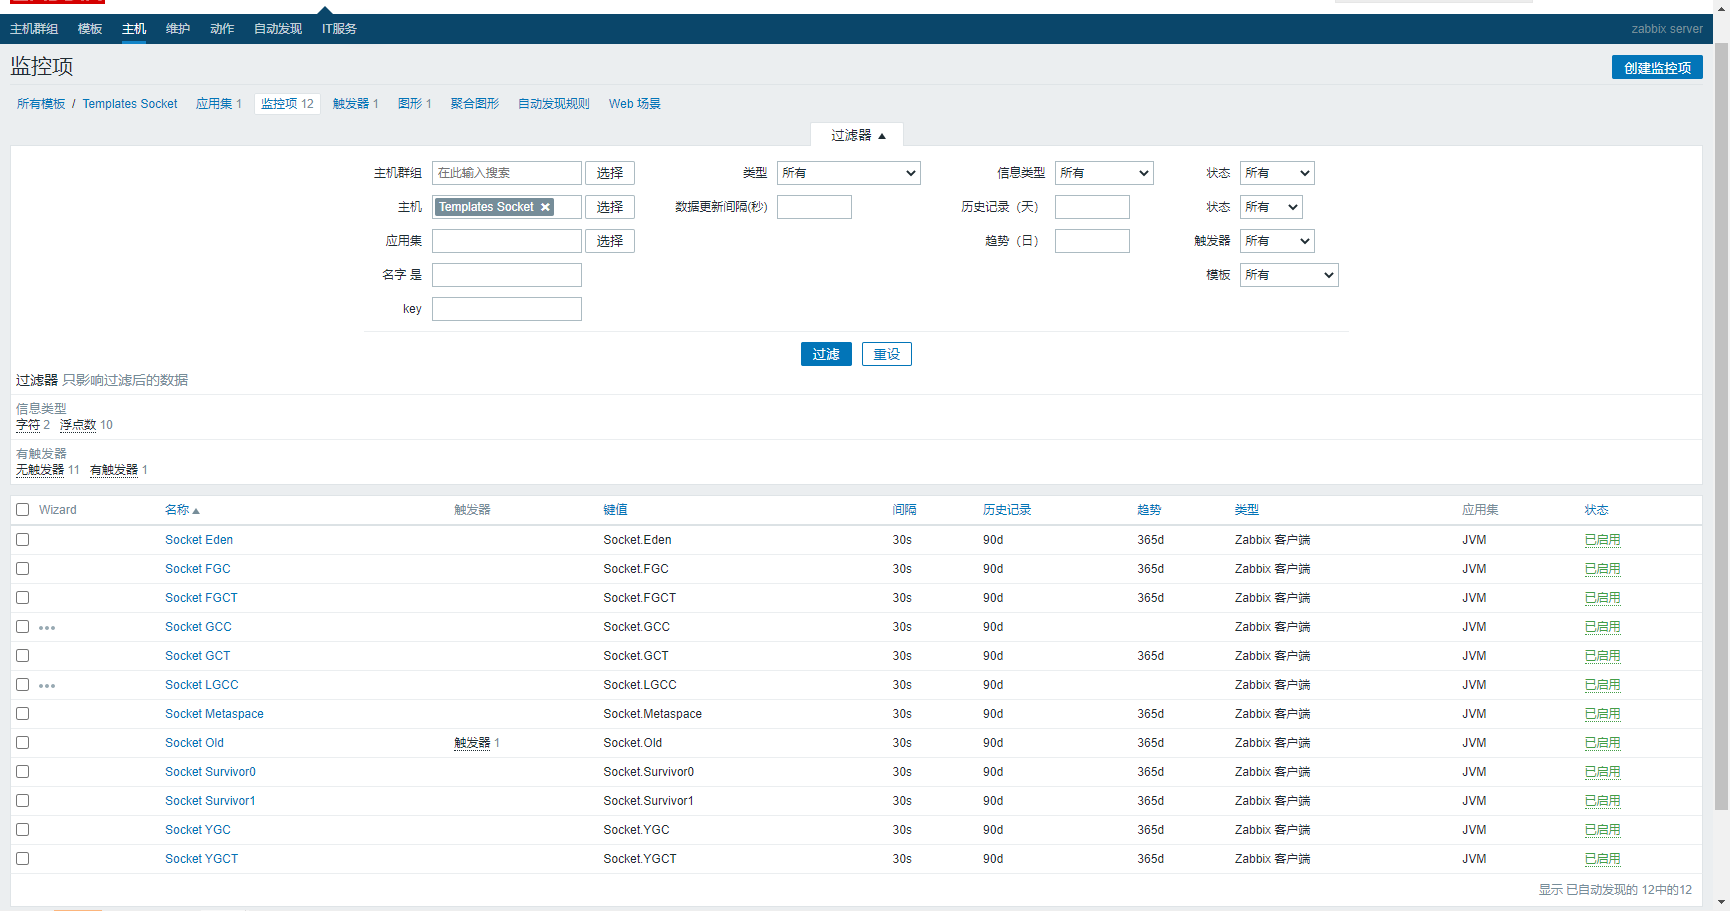Check the Socket Metaspace row checkbox
Image resolution: width=1730 pixels, height=911 pixels.
pyautogui.click(x=23, y=714)
